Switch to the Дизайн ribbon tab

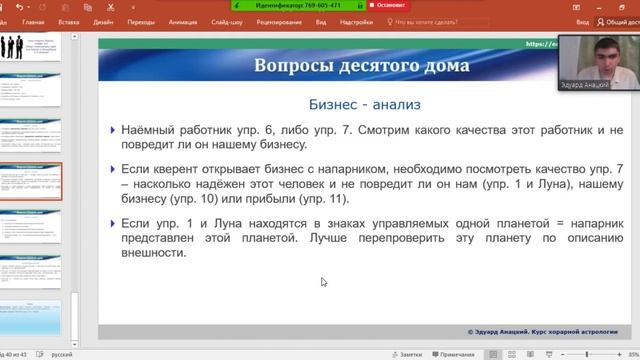tap(103, 22)
